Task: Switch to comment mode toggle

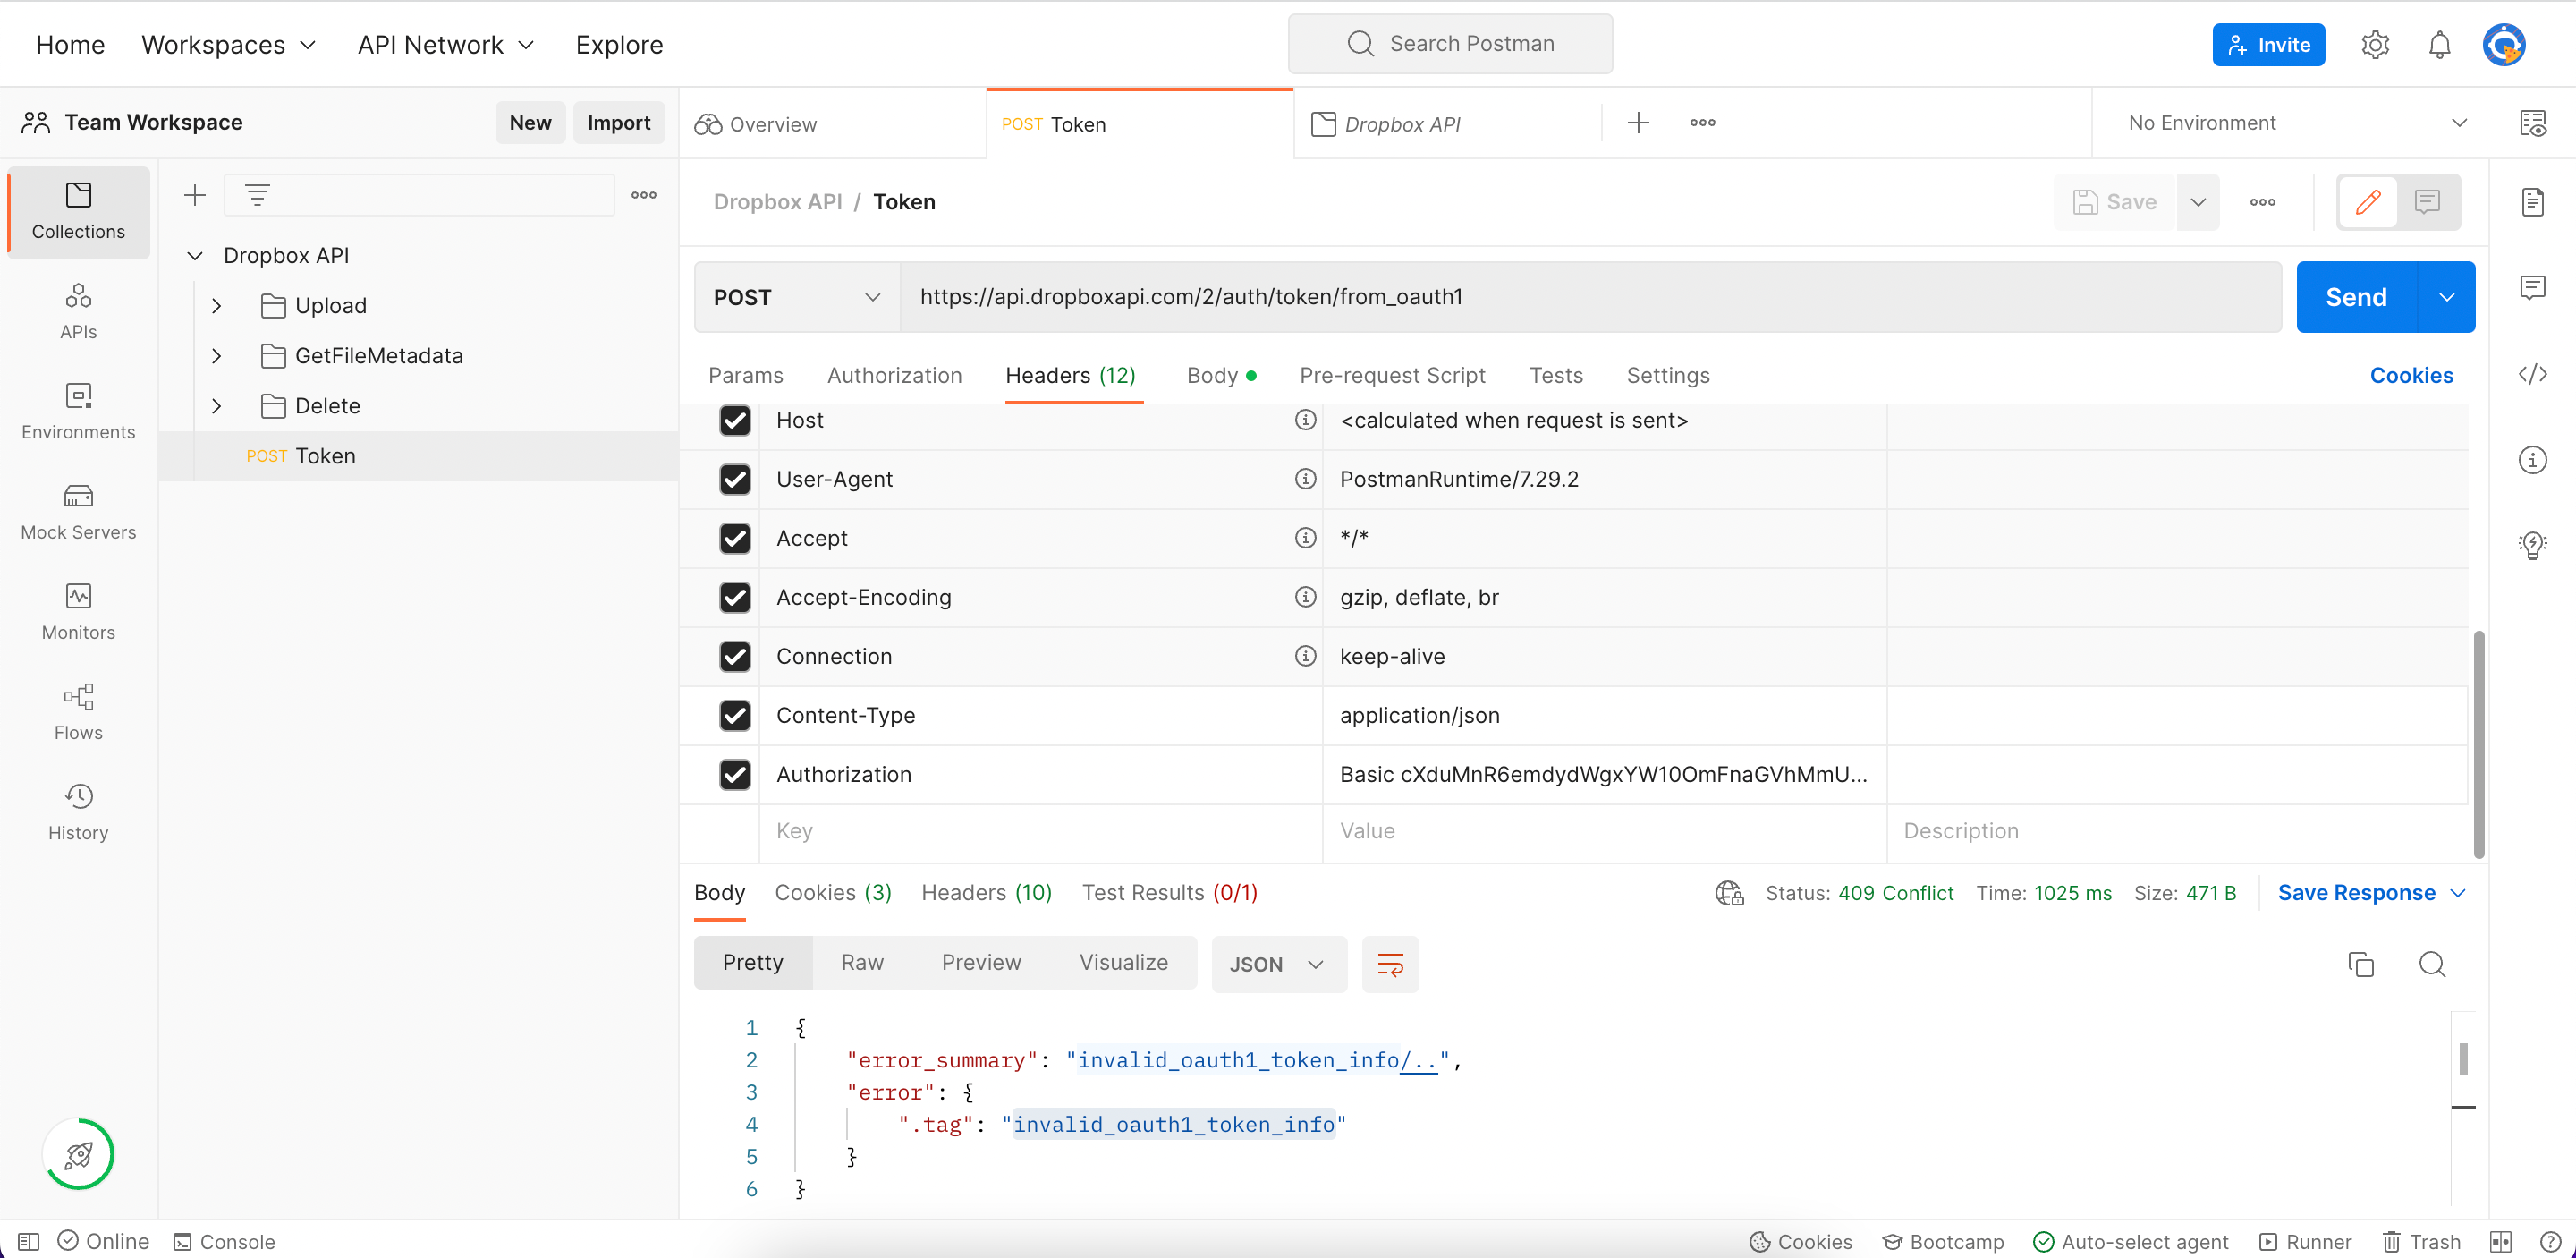Action: click(2427, 202)
